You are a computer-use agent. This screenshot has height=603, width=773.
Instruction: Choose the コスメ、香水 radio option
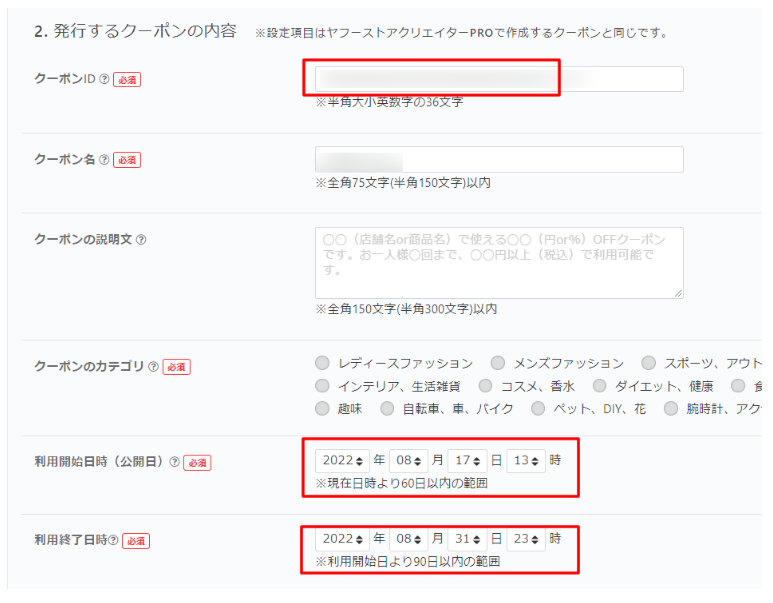pyautogui.click(x=485, y=386)
